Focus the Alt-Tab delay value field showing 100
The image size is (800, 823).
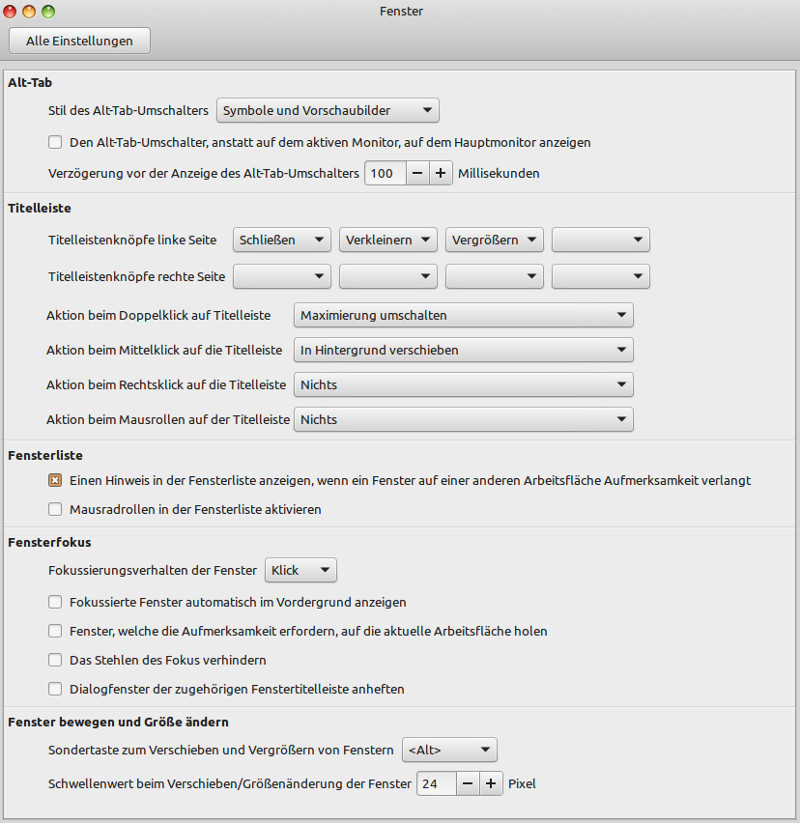point(386,173)
